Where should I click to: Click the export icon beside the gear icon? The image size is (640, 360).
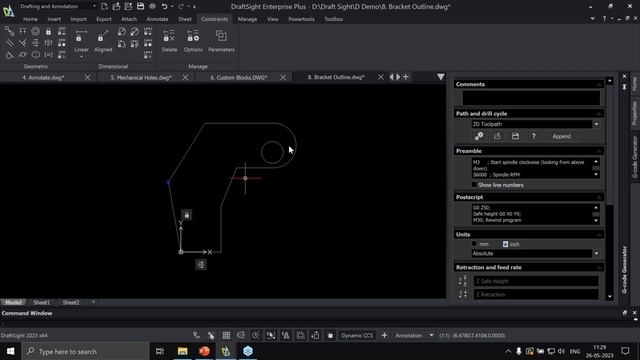point(497,136)
